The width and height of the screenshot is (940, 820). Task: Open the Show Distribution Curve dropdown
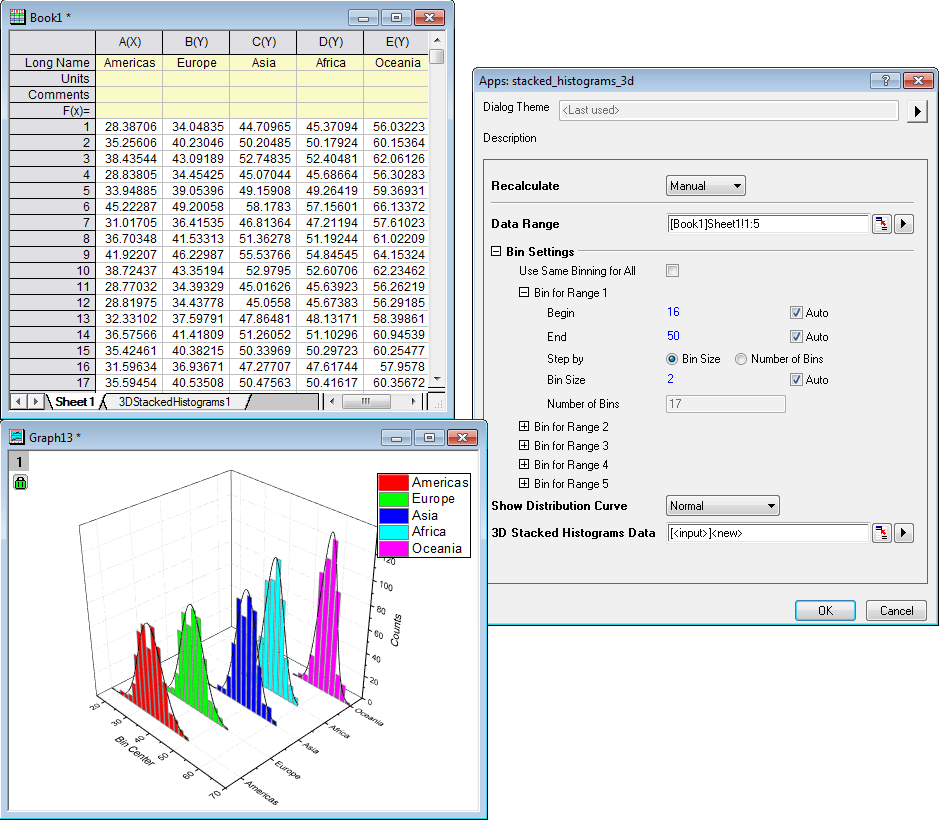coord(722,505)
